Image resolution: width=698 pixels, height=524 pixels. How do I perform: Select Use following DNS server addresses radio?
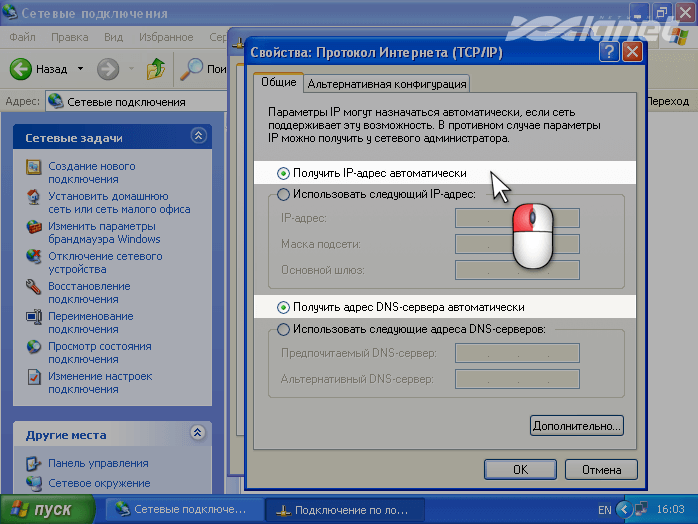coord(283,329)
